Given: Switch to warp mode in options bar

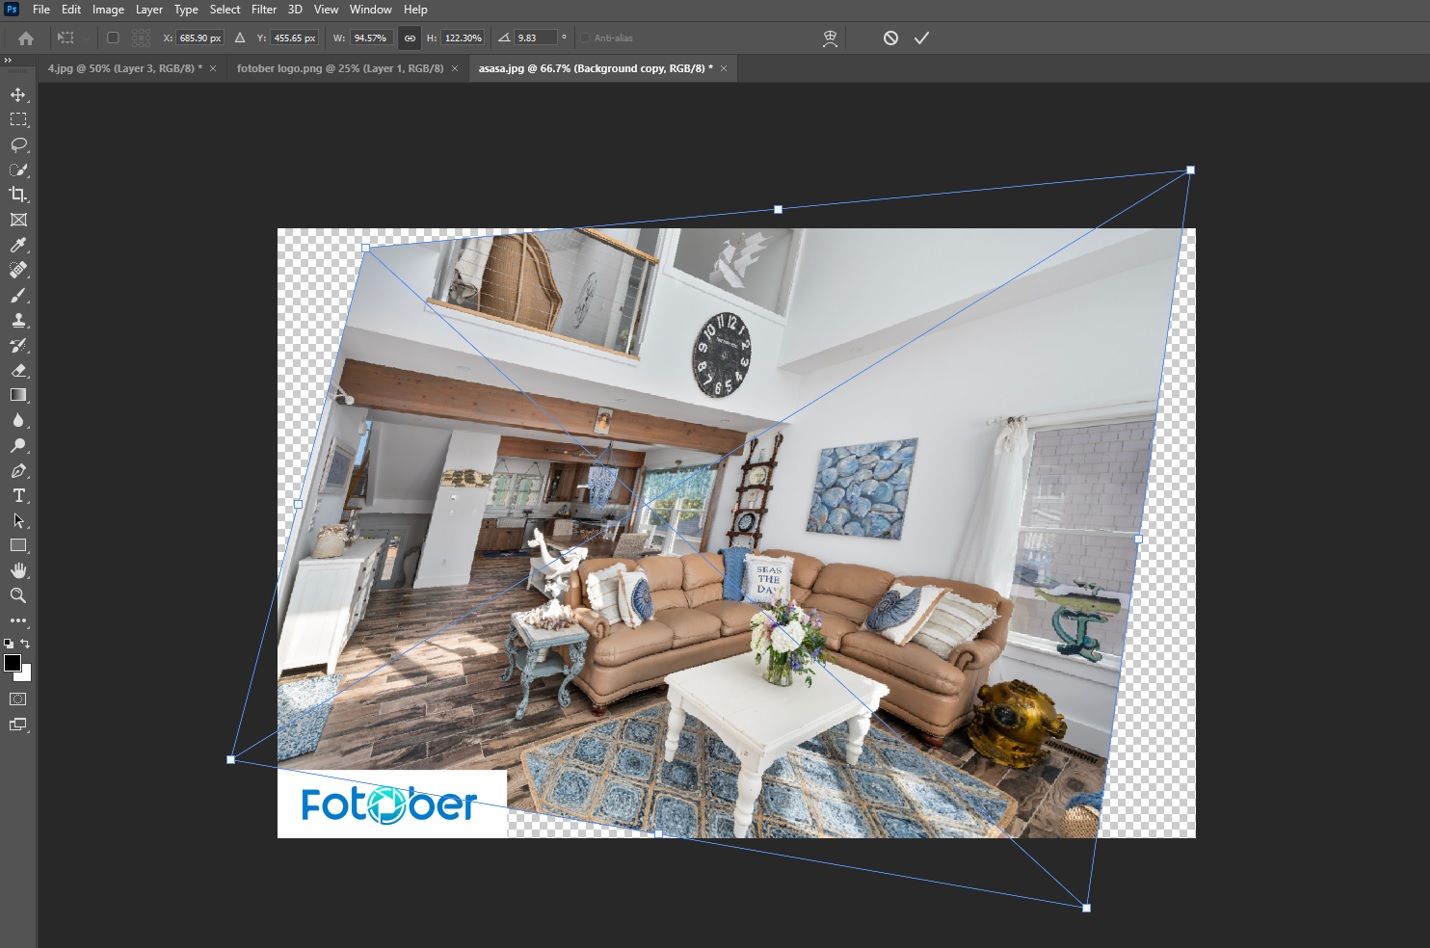Looking at the screenshot, I should pyautogui.click(x=829, y=38).
